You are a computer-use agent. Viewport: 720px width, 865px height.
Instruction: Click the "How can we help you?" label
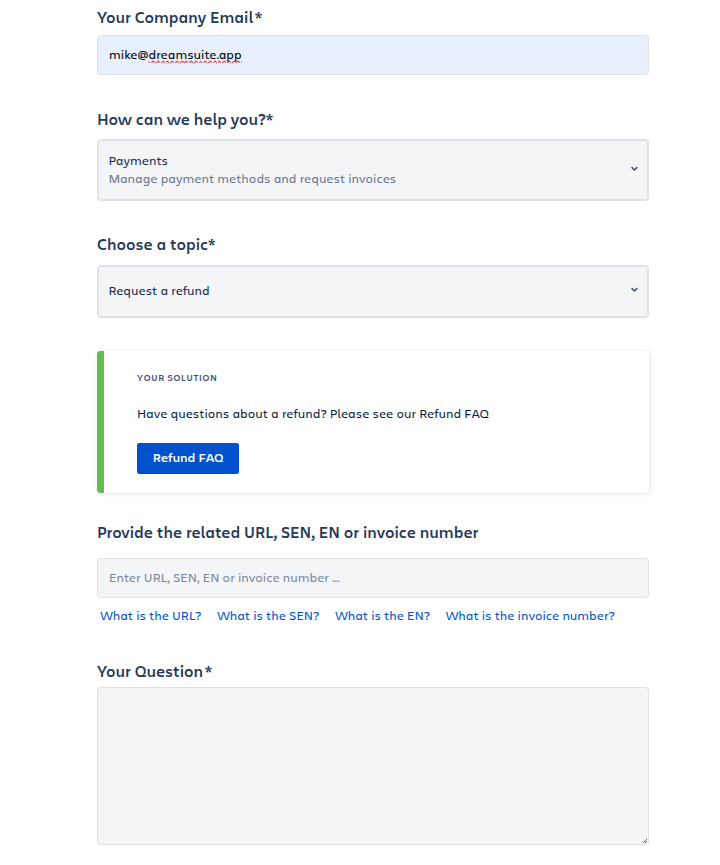click(185, 120)
